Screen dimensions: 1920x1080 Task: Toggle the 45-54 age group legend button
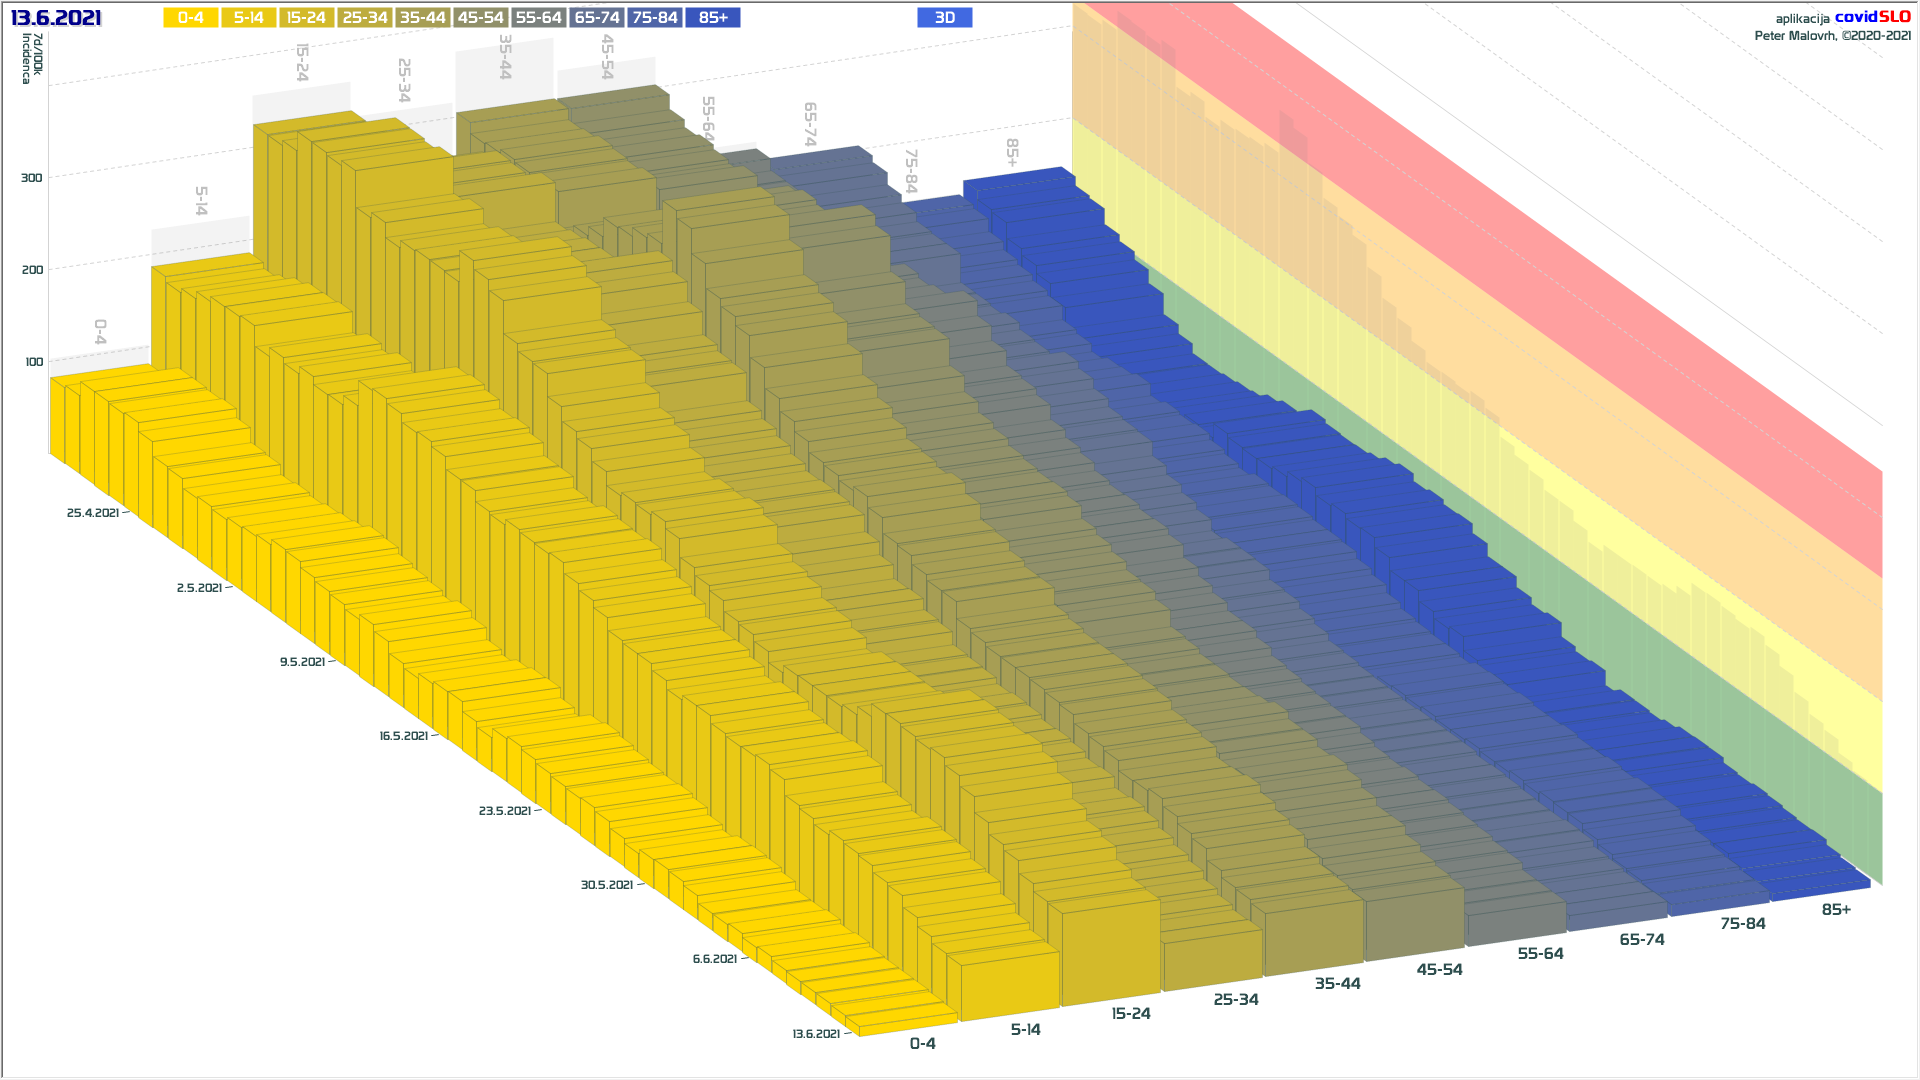pyautogui.click(x=480, y=18)
